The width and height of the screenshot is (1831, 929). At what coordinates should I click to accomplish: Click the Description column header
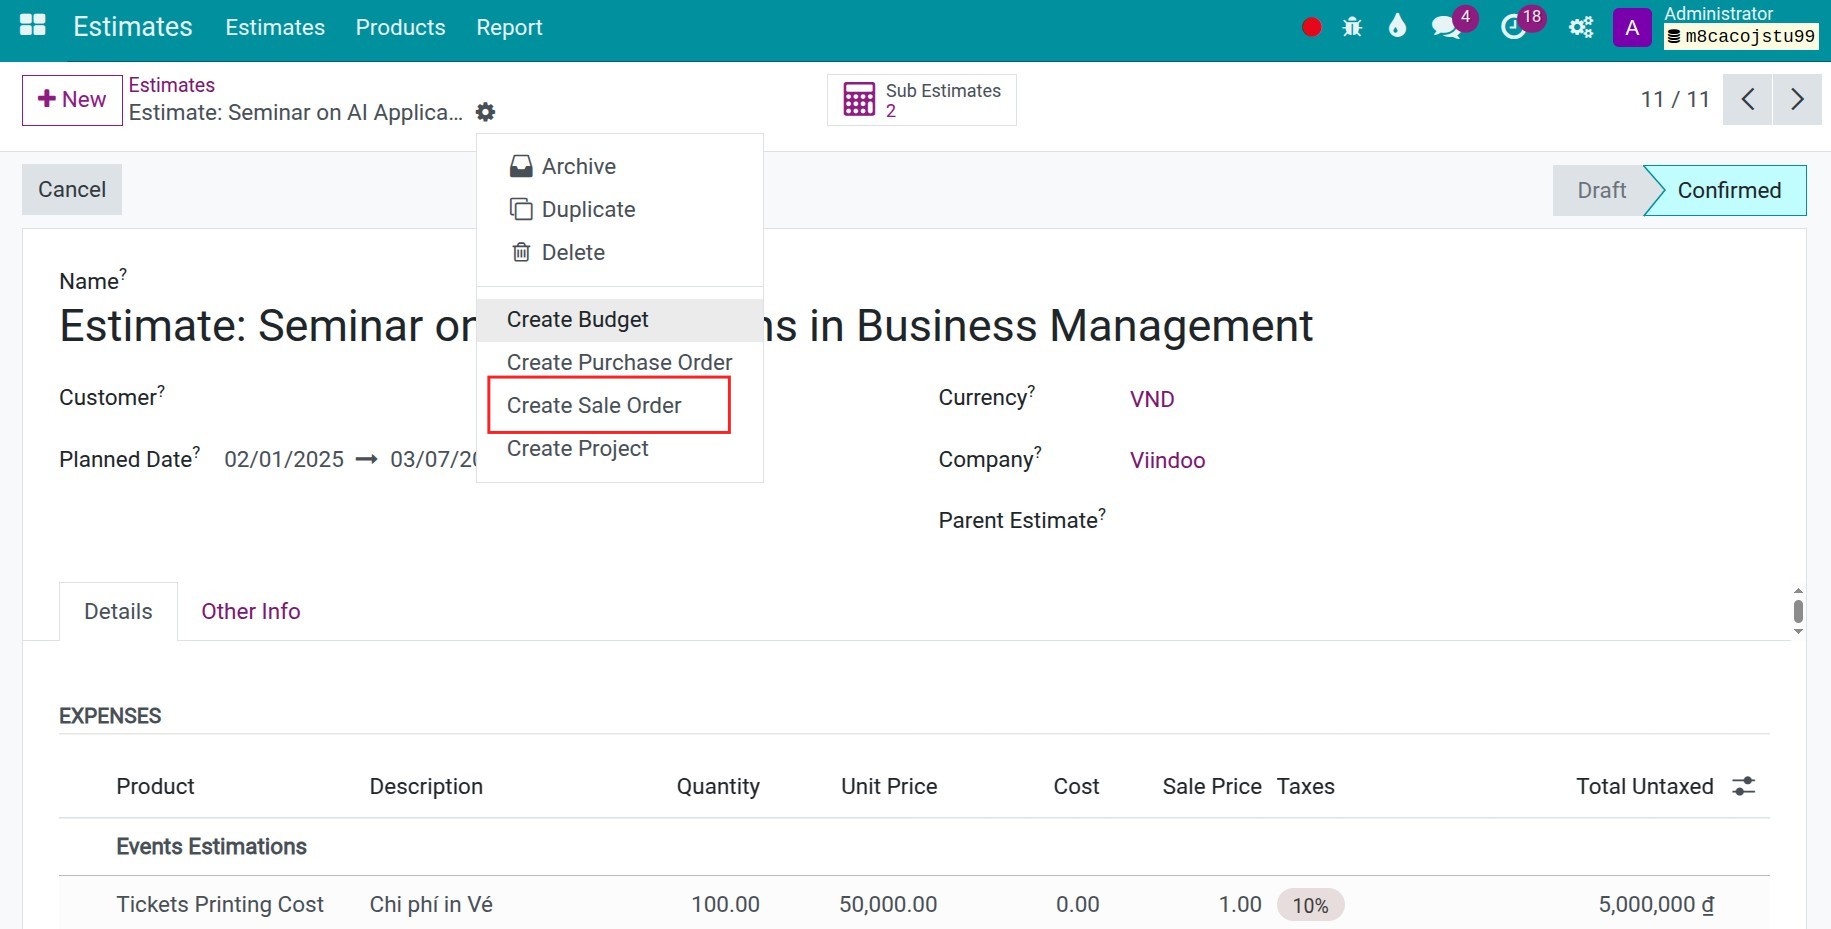426,786
